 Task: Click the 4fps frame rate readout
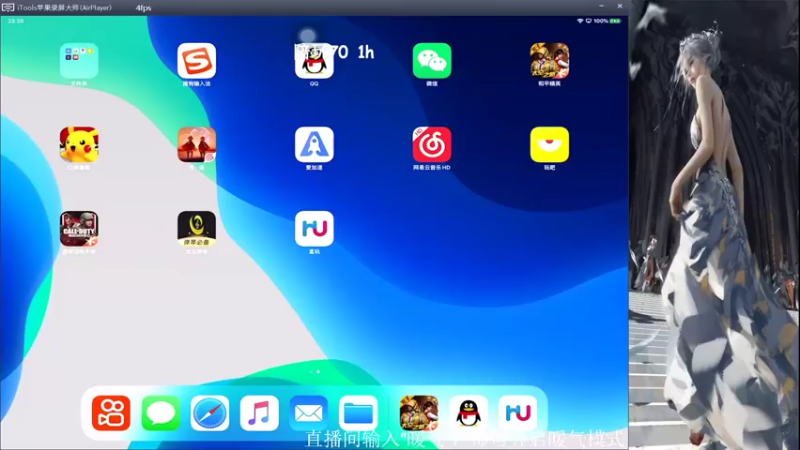pyautogui.click(x=143, y=8)
